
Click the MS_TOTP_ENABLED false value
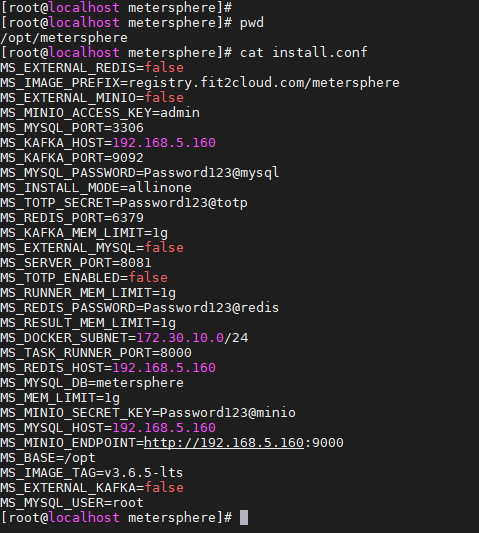click(x=148, y=278)
